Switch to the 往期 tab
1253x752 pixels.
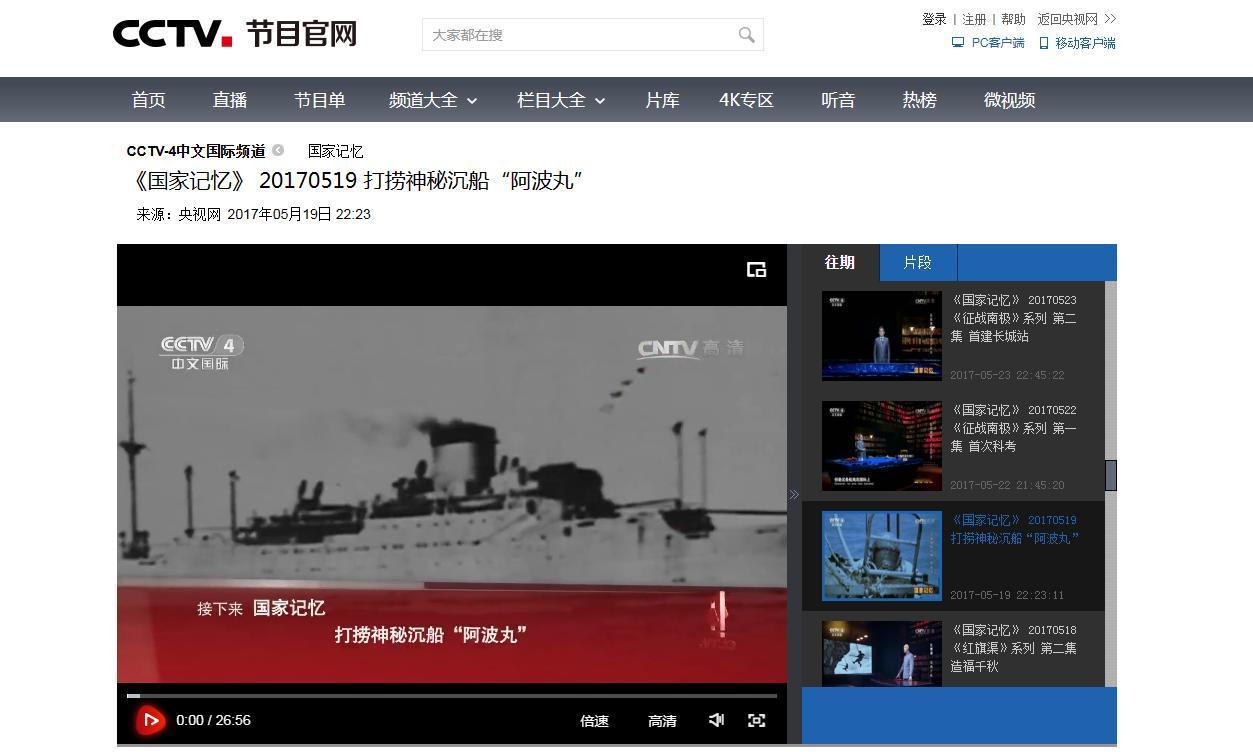(840, 262)
